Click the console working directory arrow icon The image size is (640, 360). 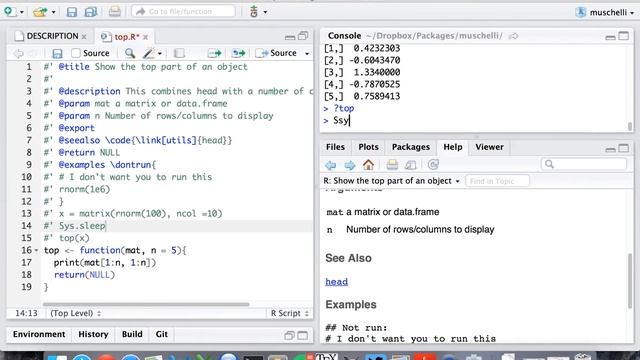click(x=514, y=36)
